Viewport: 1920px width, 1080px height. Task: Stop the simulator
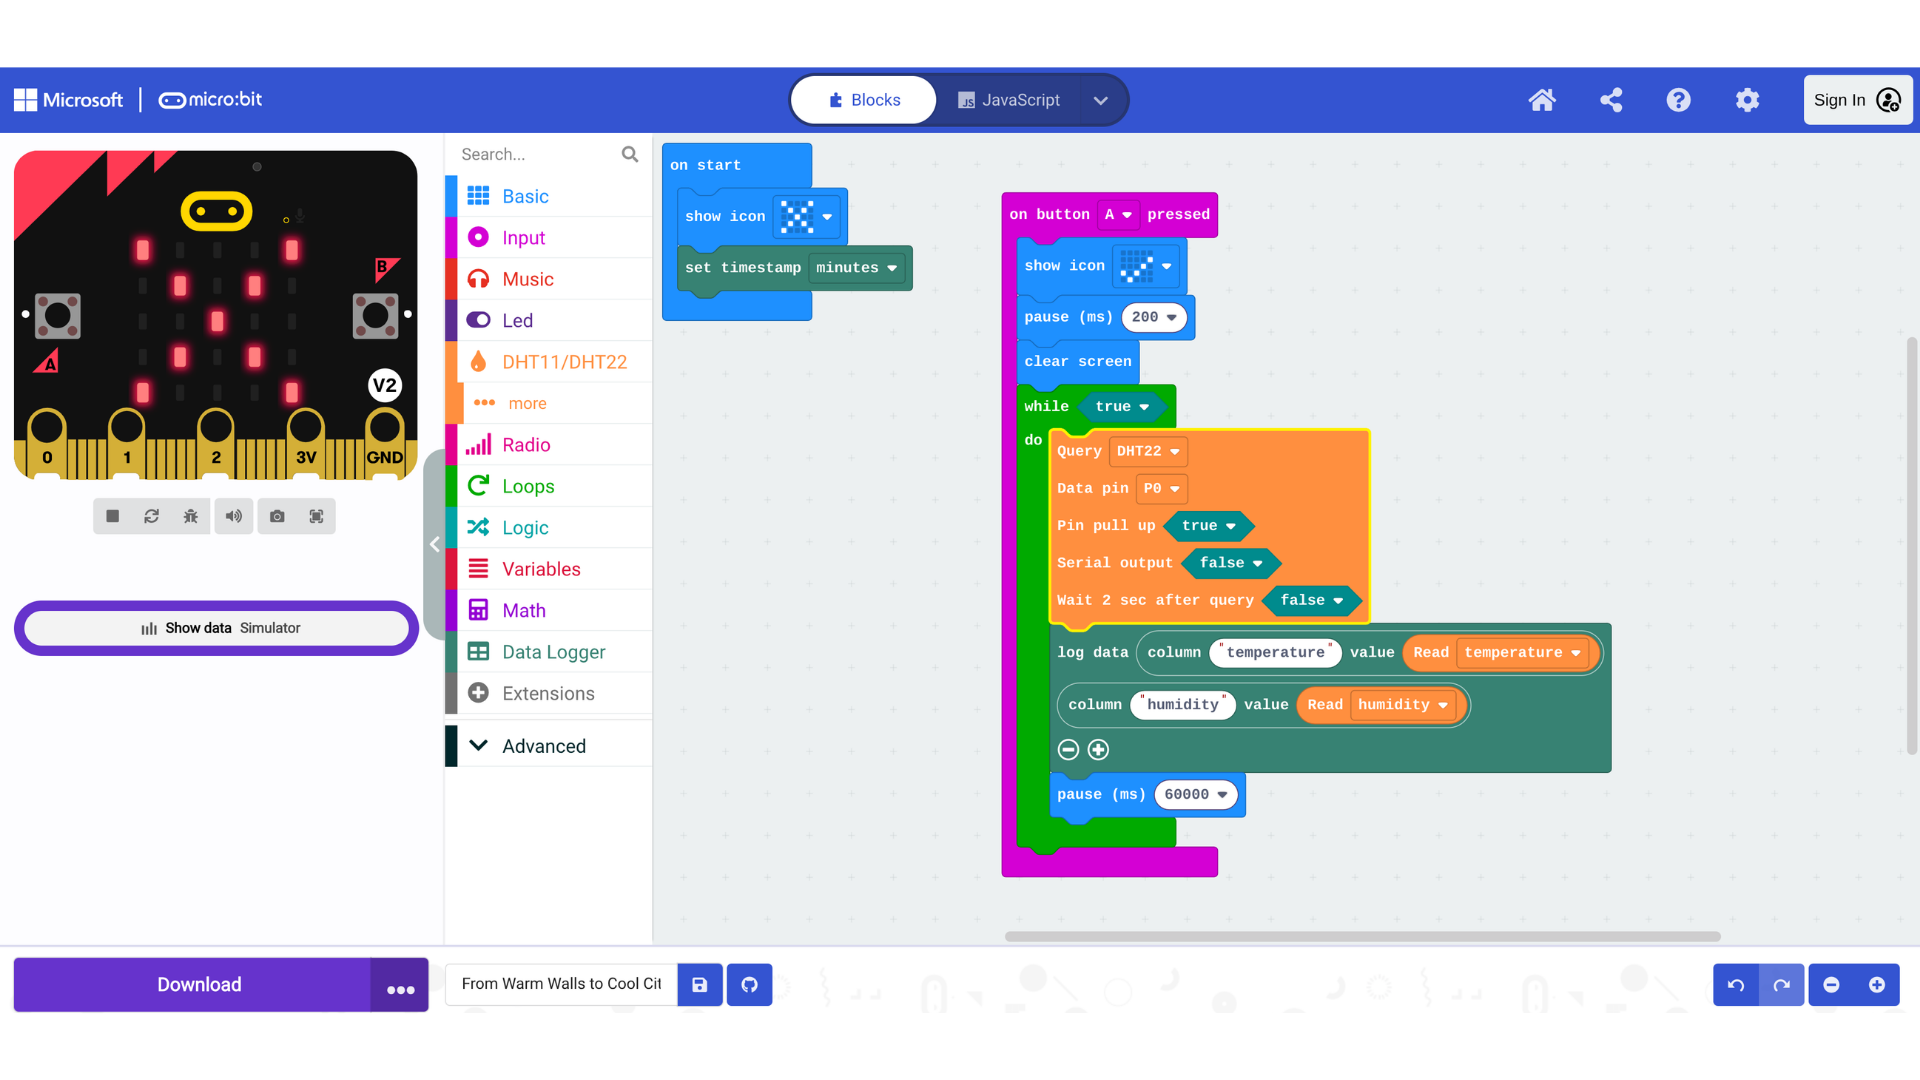113,516
